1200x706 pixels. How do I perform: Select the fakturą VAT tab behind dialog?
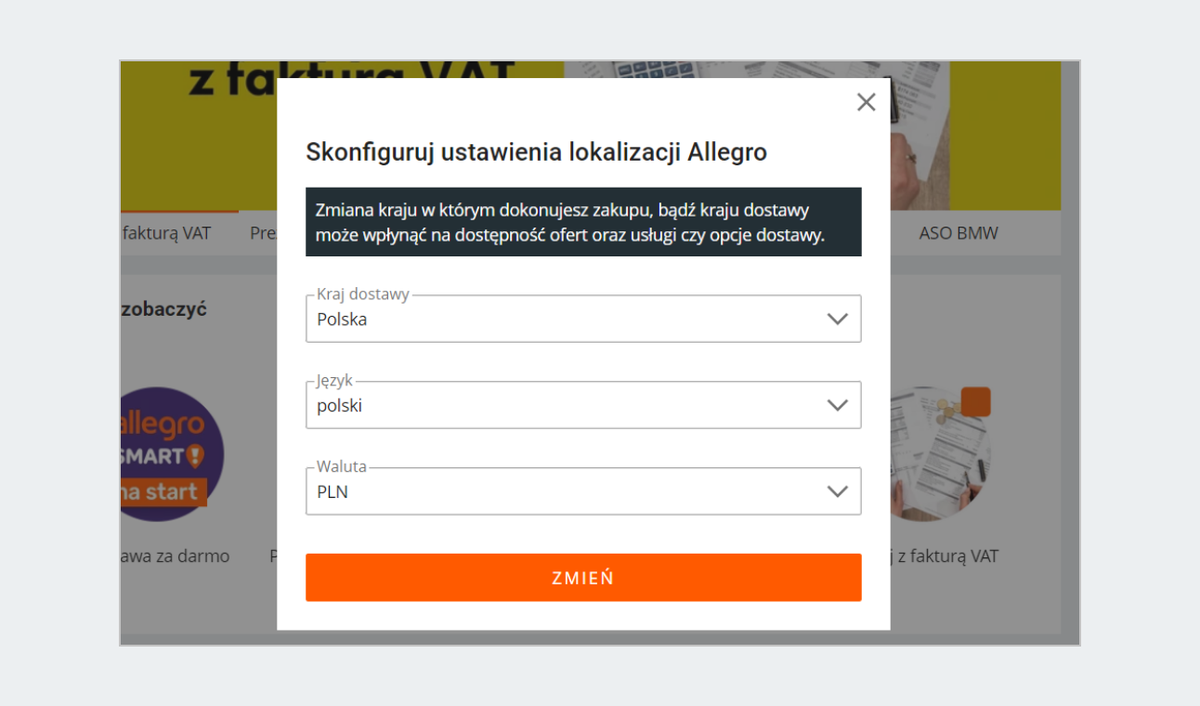click(166, 234)
